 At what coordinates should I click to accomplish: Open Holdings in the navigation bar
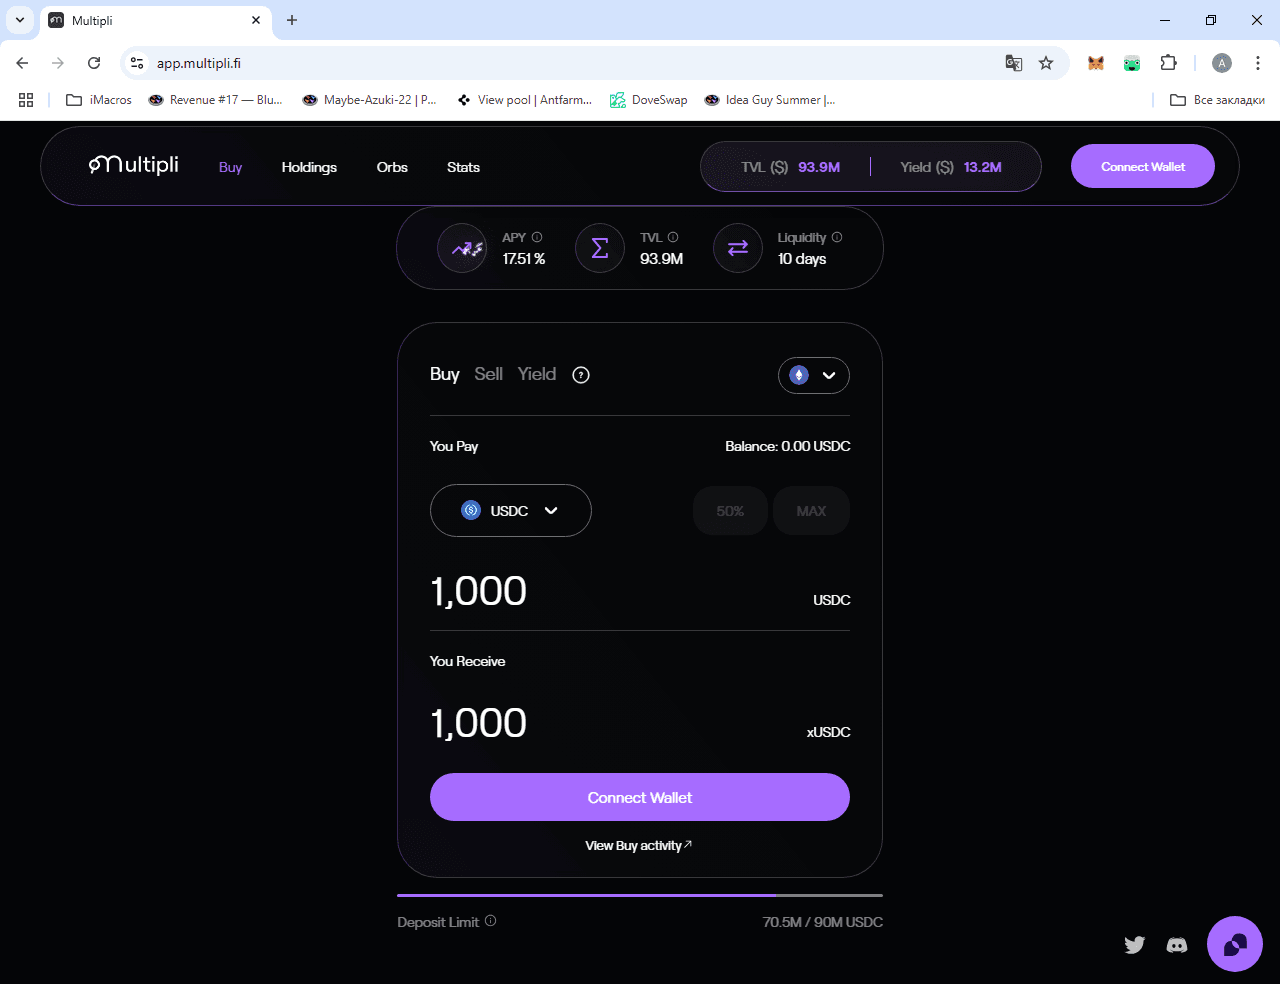[x=309, y=167]
